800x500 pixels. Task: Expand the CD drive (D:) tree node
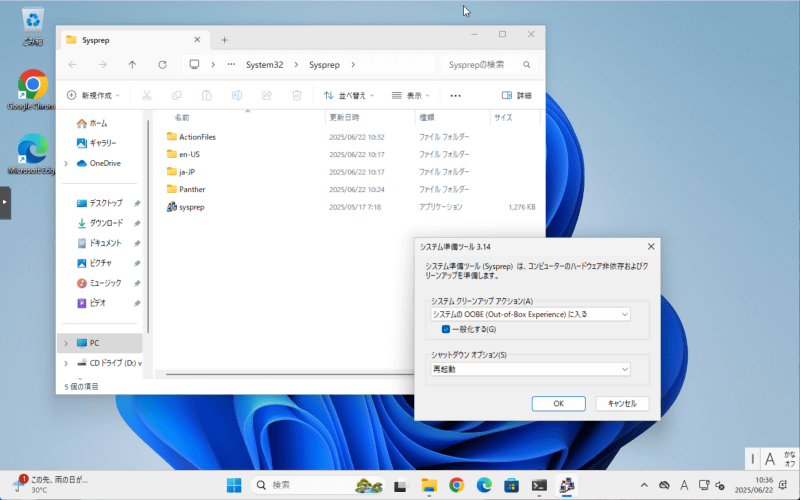coord(66,363)
